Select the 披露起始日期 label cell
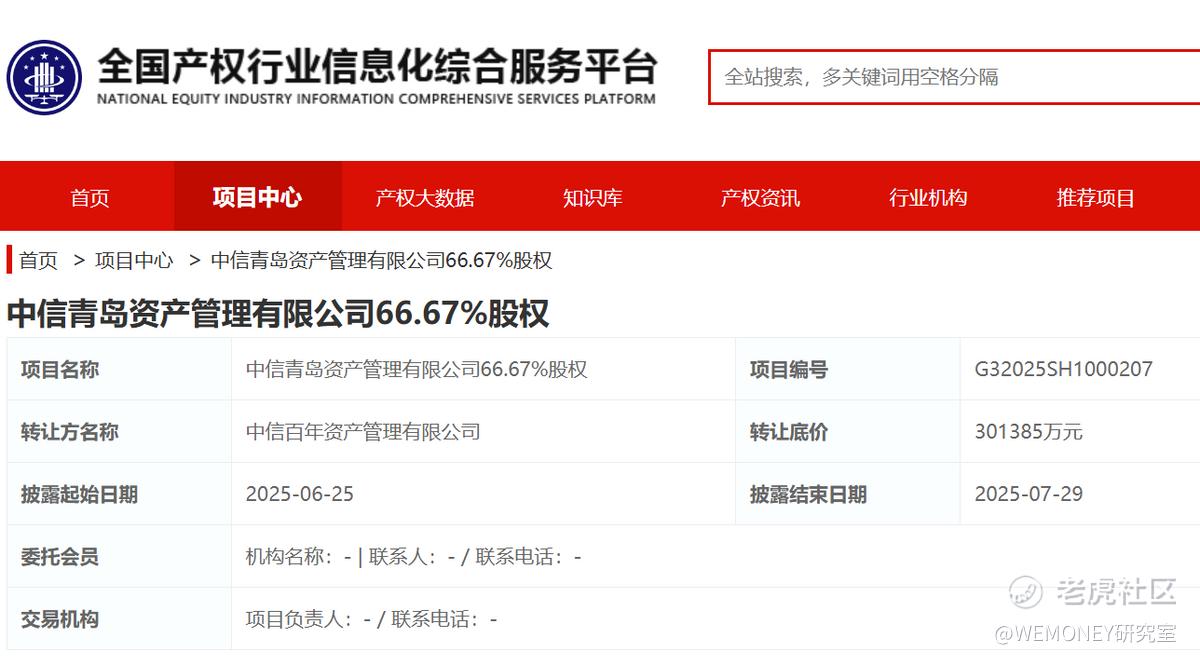Viewport: 1200px width, 661px height. (x=119, y=494)
